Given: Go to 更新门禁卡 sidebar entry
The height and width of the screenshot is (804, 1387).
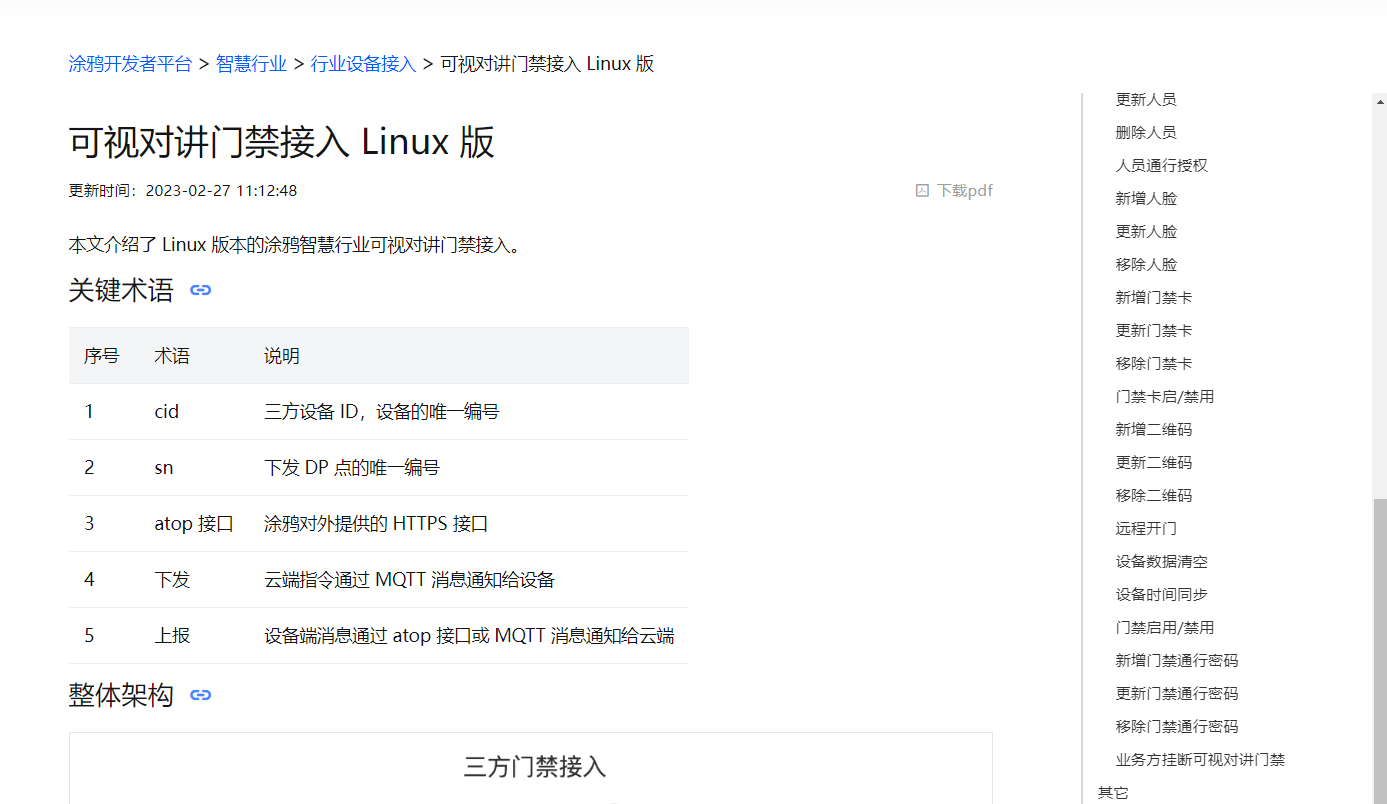Looking at the screenshot, I should click(x=1154, y=330).
